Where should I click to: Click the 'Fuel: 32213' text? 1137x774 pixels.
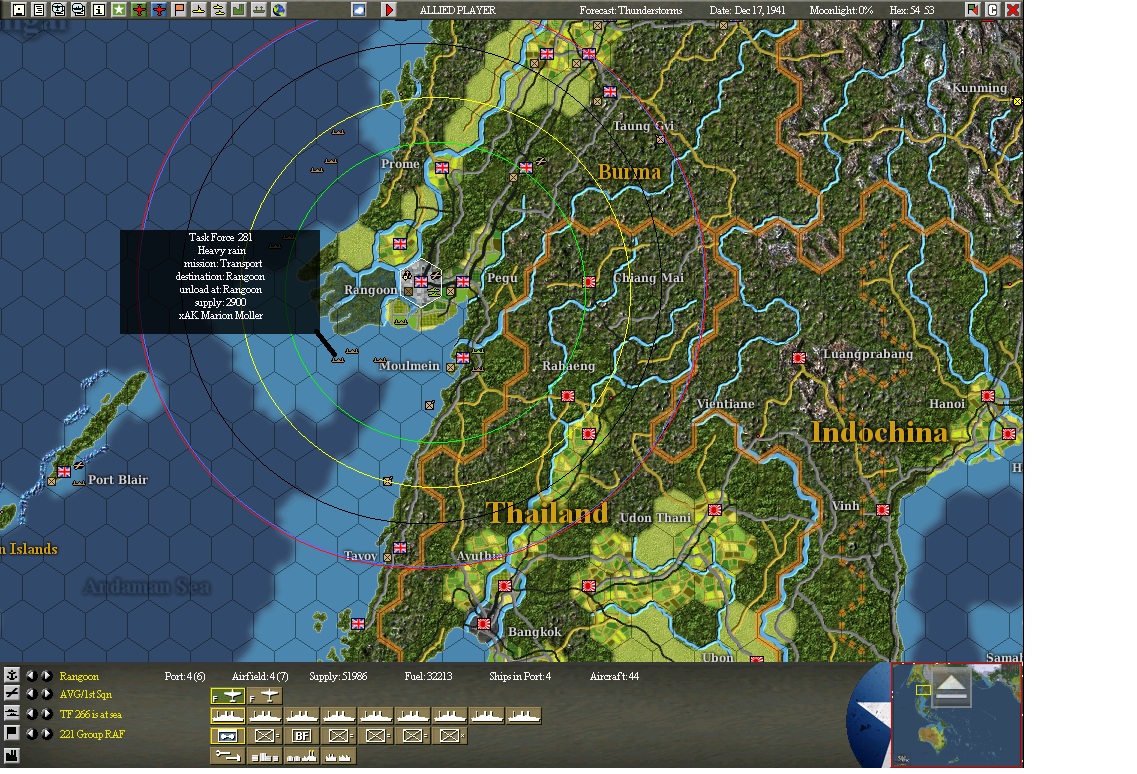point(429,676)
